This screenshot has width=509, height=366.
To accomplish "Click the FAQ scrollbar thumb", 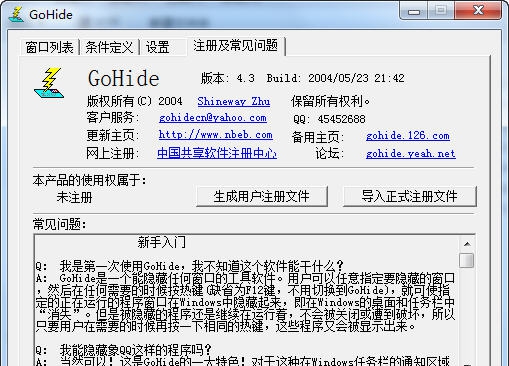I will pos(467,260).
